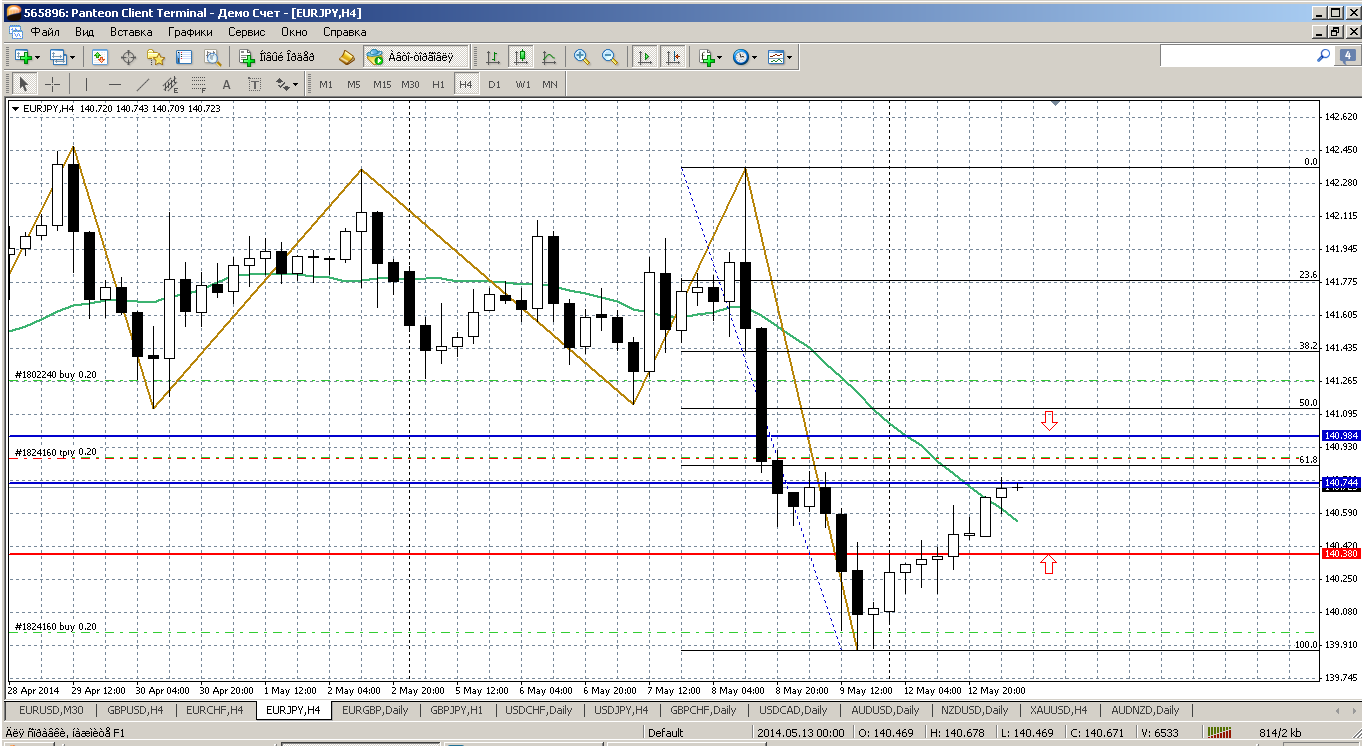Click the Zoom In magnifier icon
This screenshot has height=746, width=1368.
pos(581,58)
